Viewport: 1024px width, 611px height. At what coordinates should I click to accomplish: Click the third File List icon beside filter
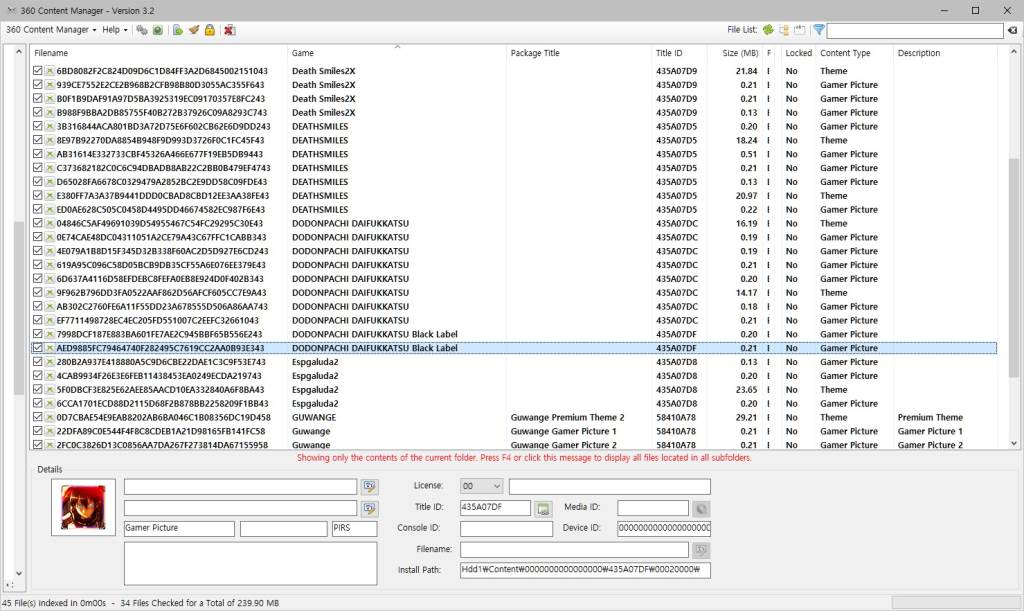pyautogui.click(x=800, y=30)
